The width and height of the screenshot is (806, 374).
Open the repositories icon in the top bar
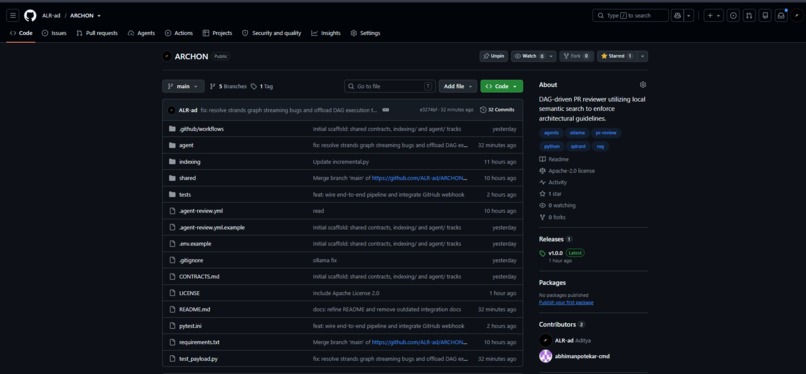765,15
